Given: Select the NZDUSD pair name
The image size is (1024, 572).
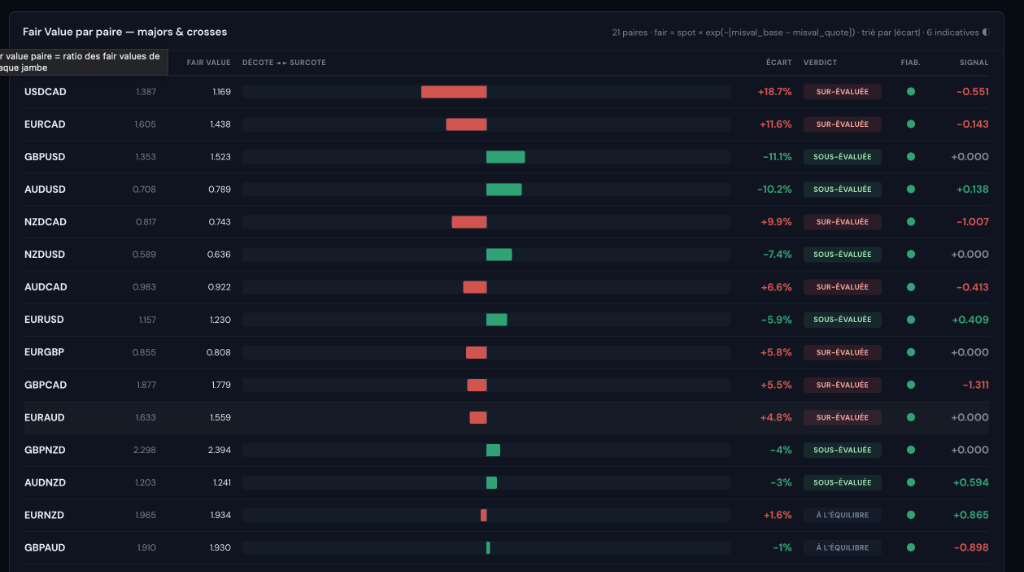Looking at the screenshot, I should [x=44, y=255].
